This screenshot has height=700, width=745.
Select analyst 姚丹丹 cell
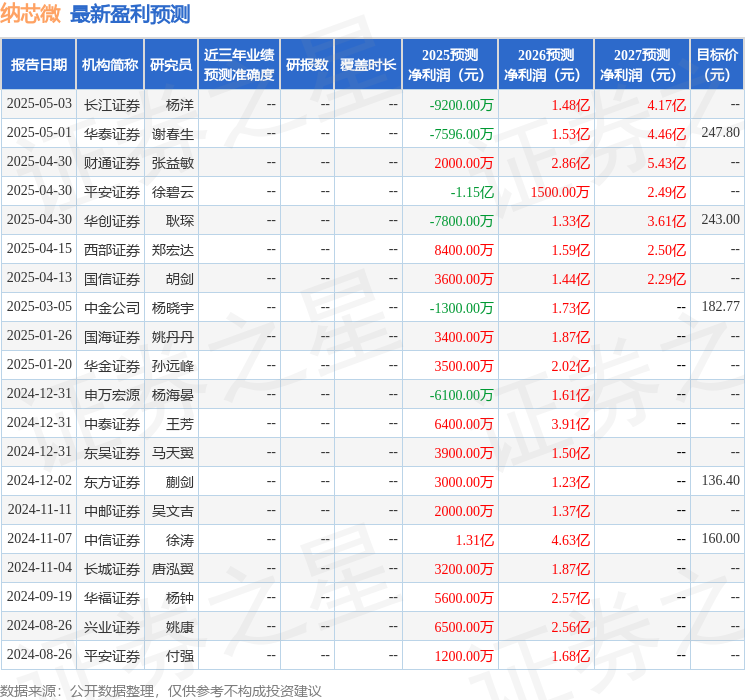pyautogui.click(x=173, y=337)
